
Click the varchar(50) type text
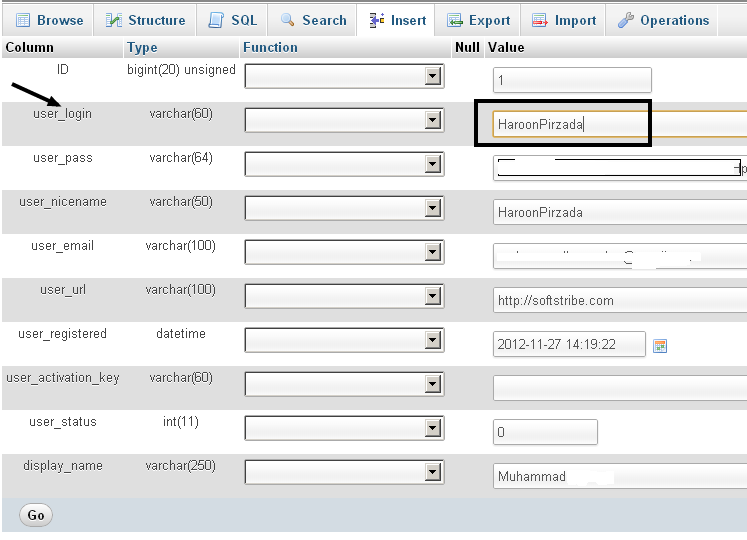[181, 202]
